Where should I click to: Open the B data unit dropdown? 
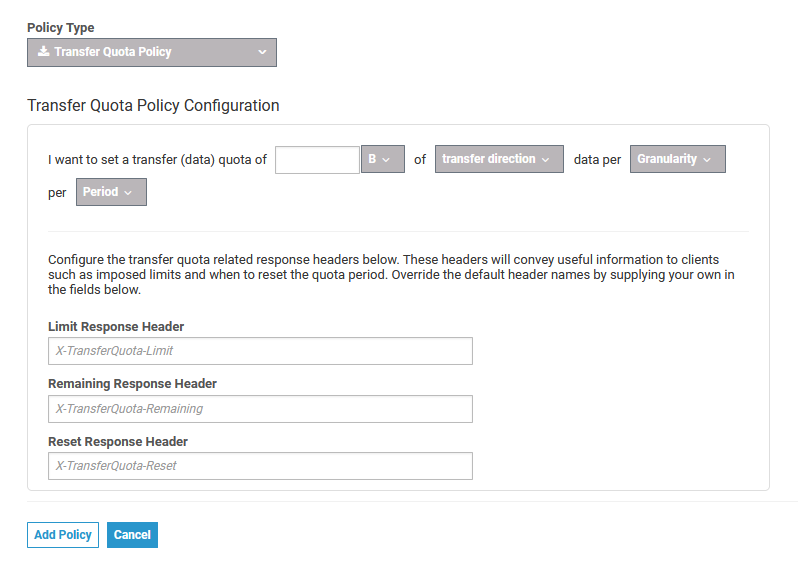click(x=381, y=159)
